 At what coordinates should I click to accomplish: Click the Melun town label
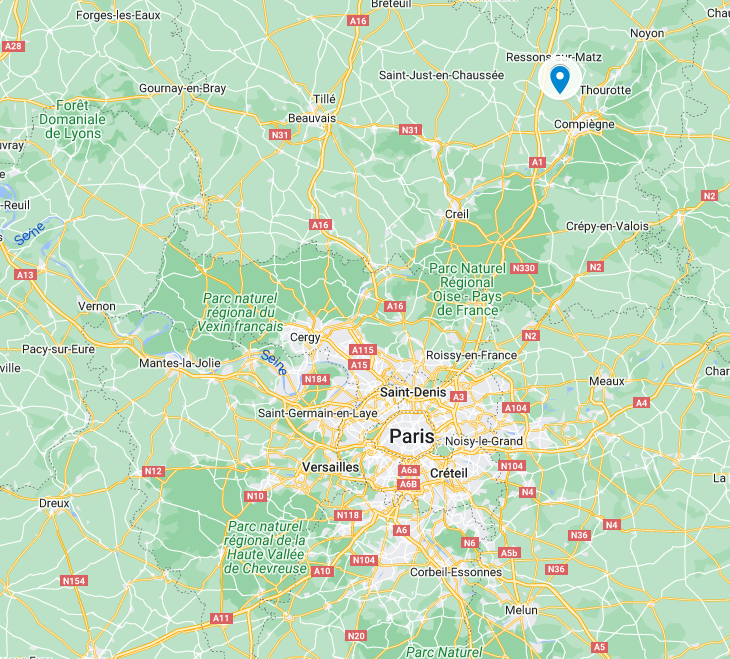[x=521, y=610]
